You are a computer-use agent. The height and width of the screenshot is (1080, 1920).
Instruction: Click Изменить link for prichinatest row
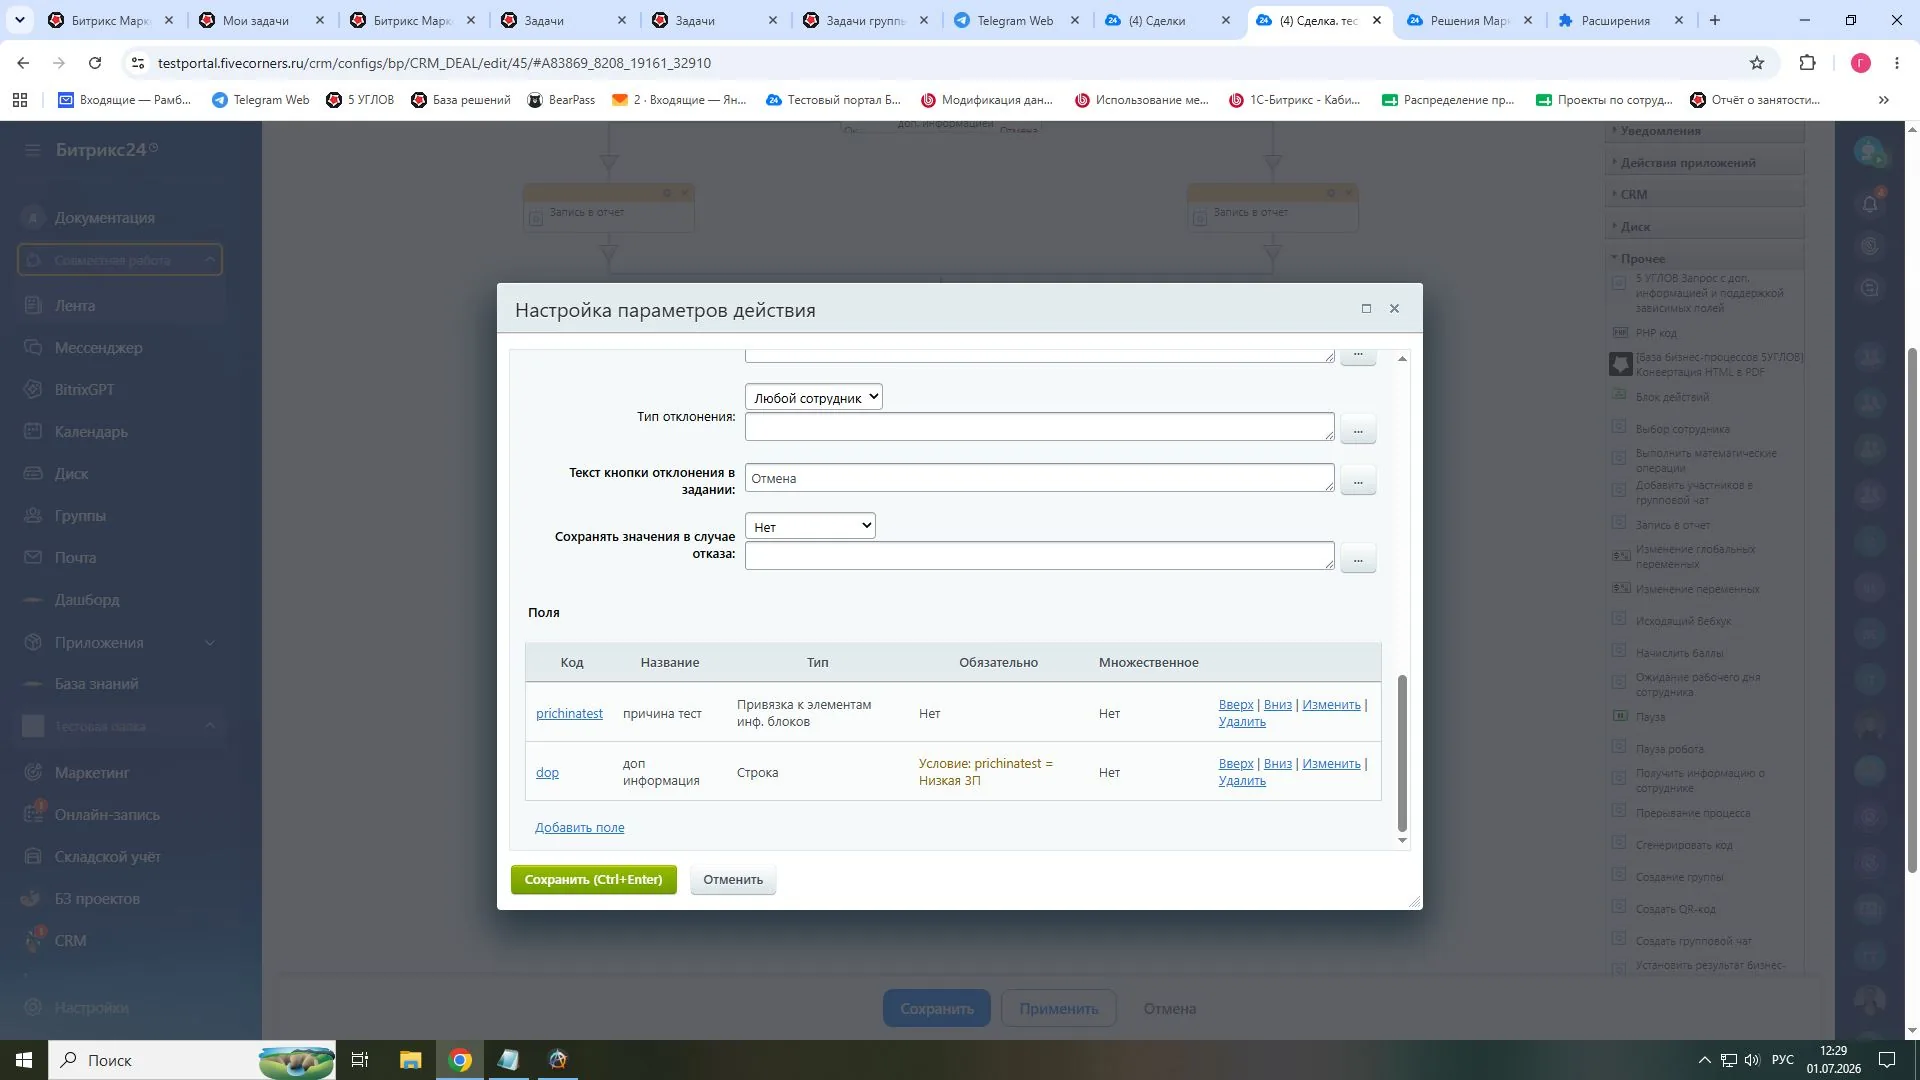(1331, 705)
